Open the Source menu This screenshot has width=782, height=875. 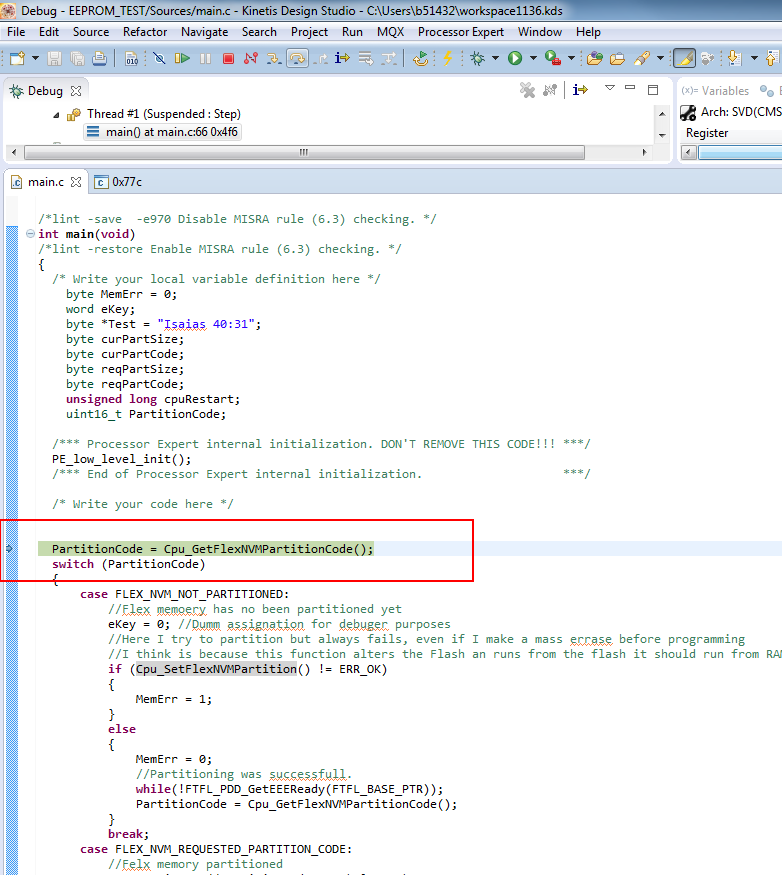coord(91,32)
